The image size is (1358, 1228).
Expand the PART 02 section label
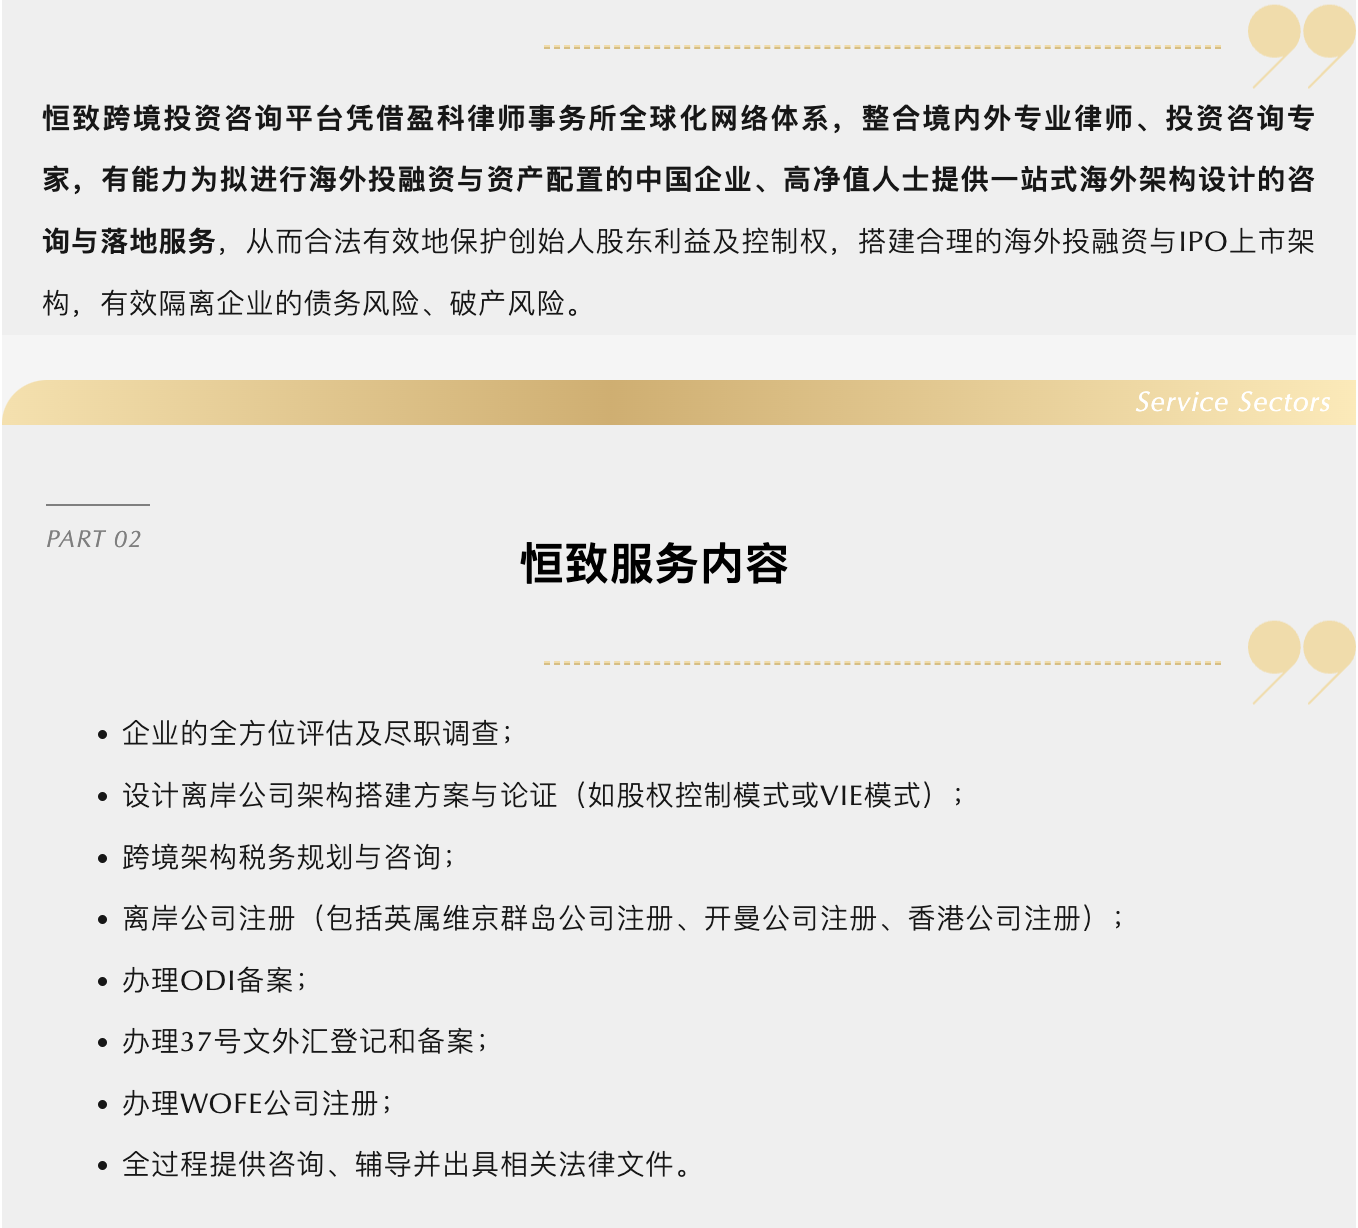point(95,537)
